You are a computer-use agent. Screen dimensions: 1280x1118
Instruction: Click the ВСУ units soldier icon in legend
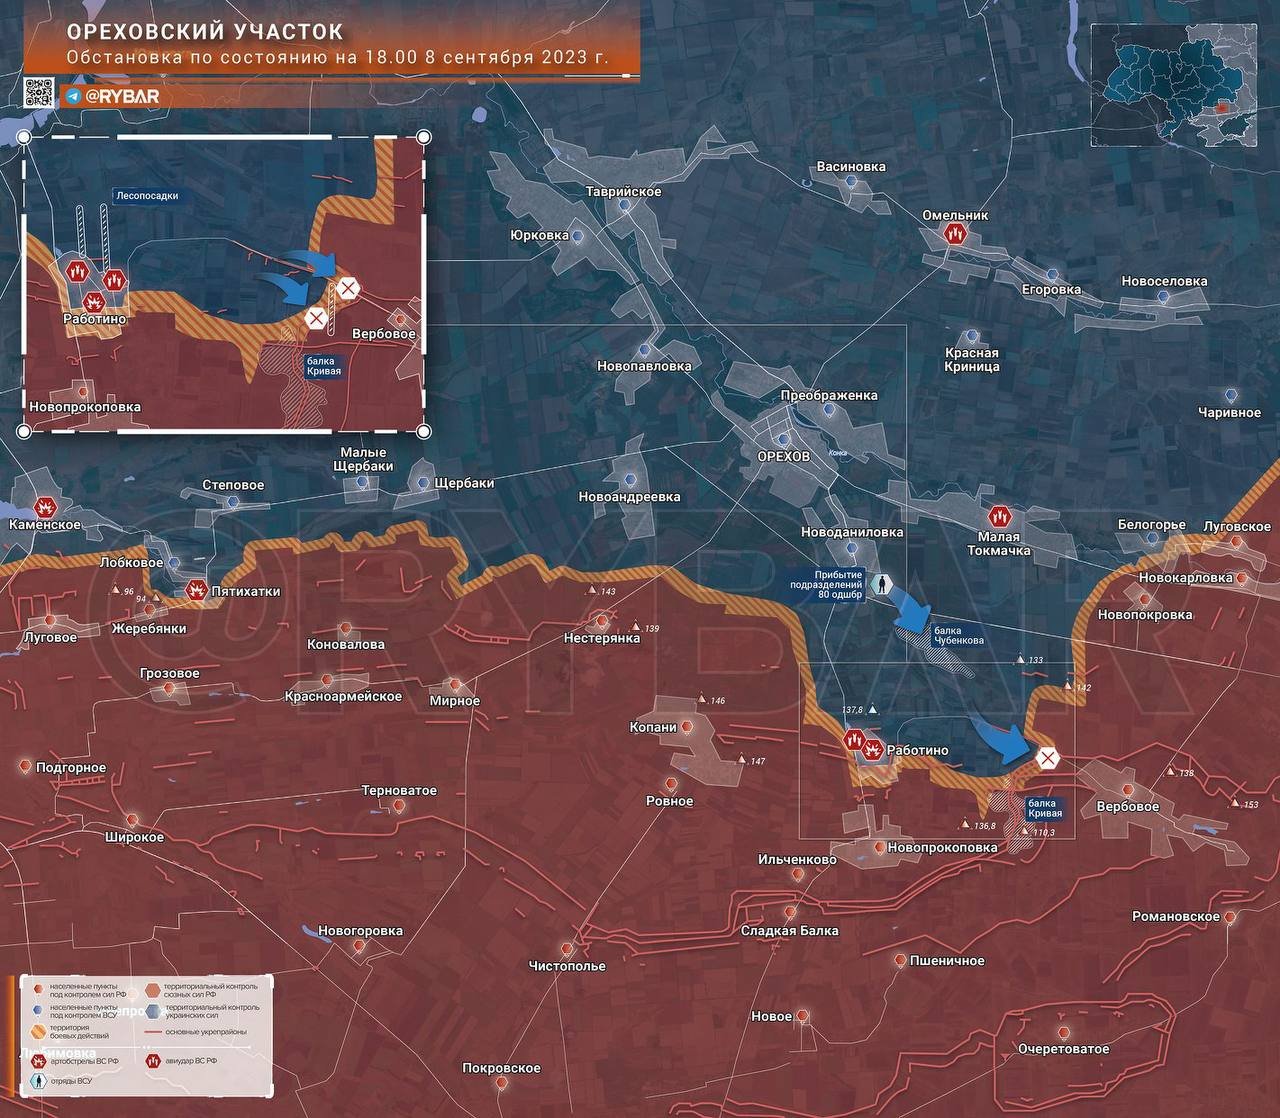(x=39, y=1081)
